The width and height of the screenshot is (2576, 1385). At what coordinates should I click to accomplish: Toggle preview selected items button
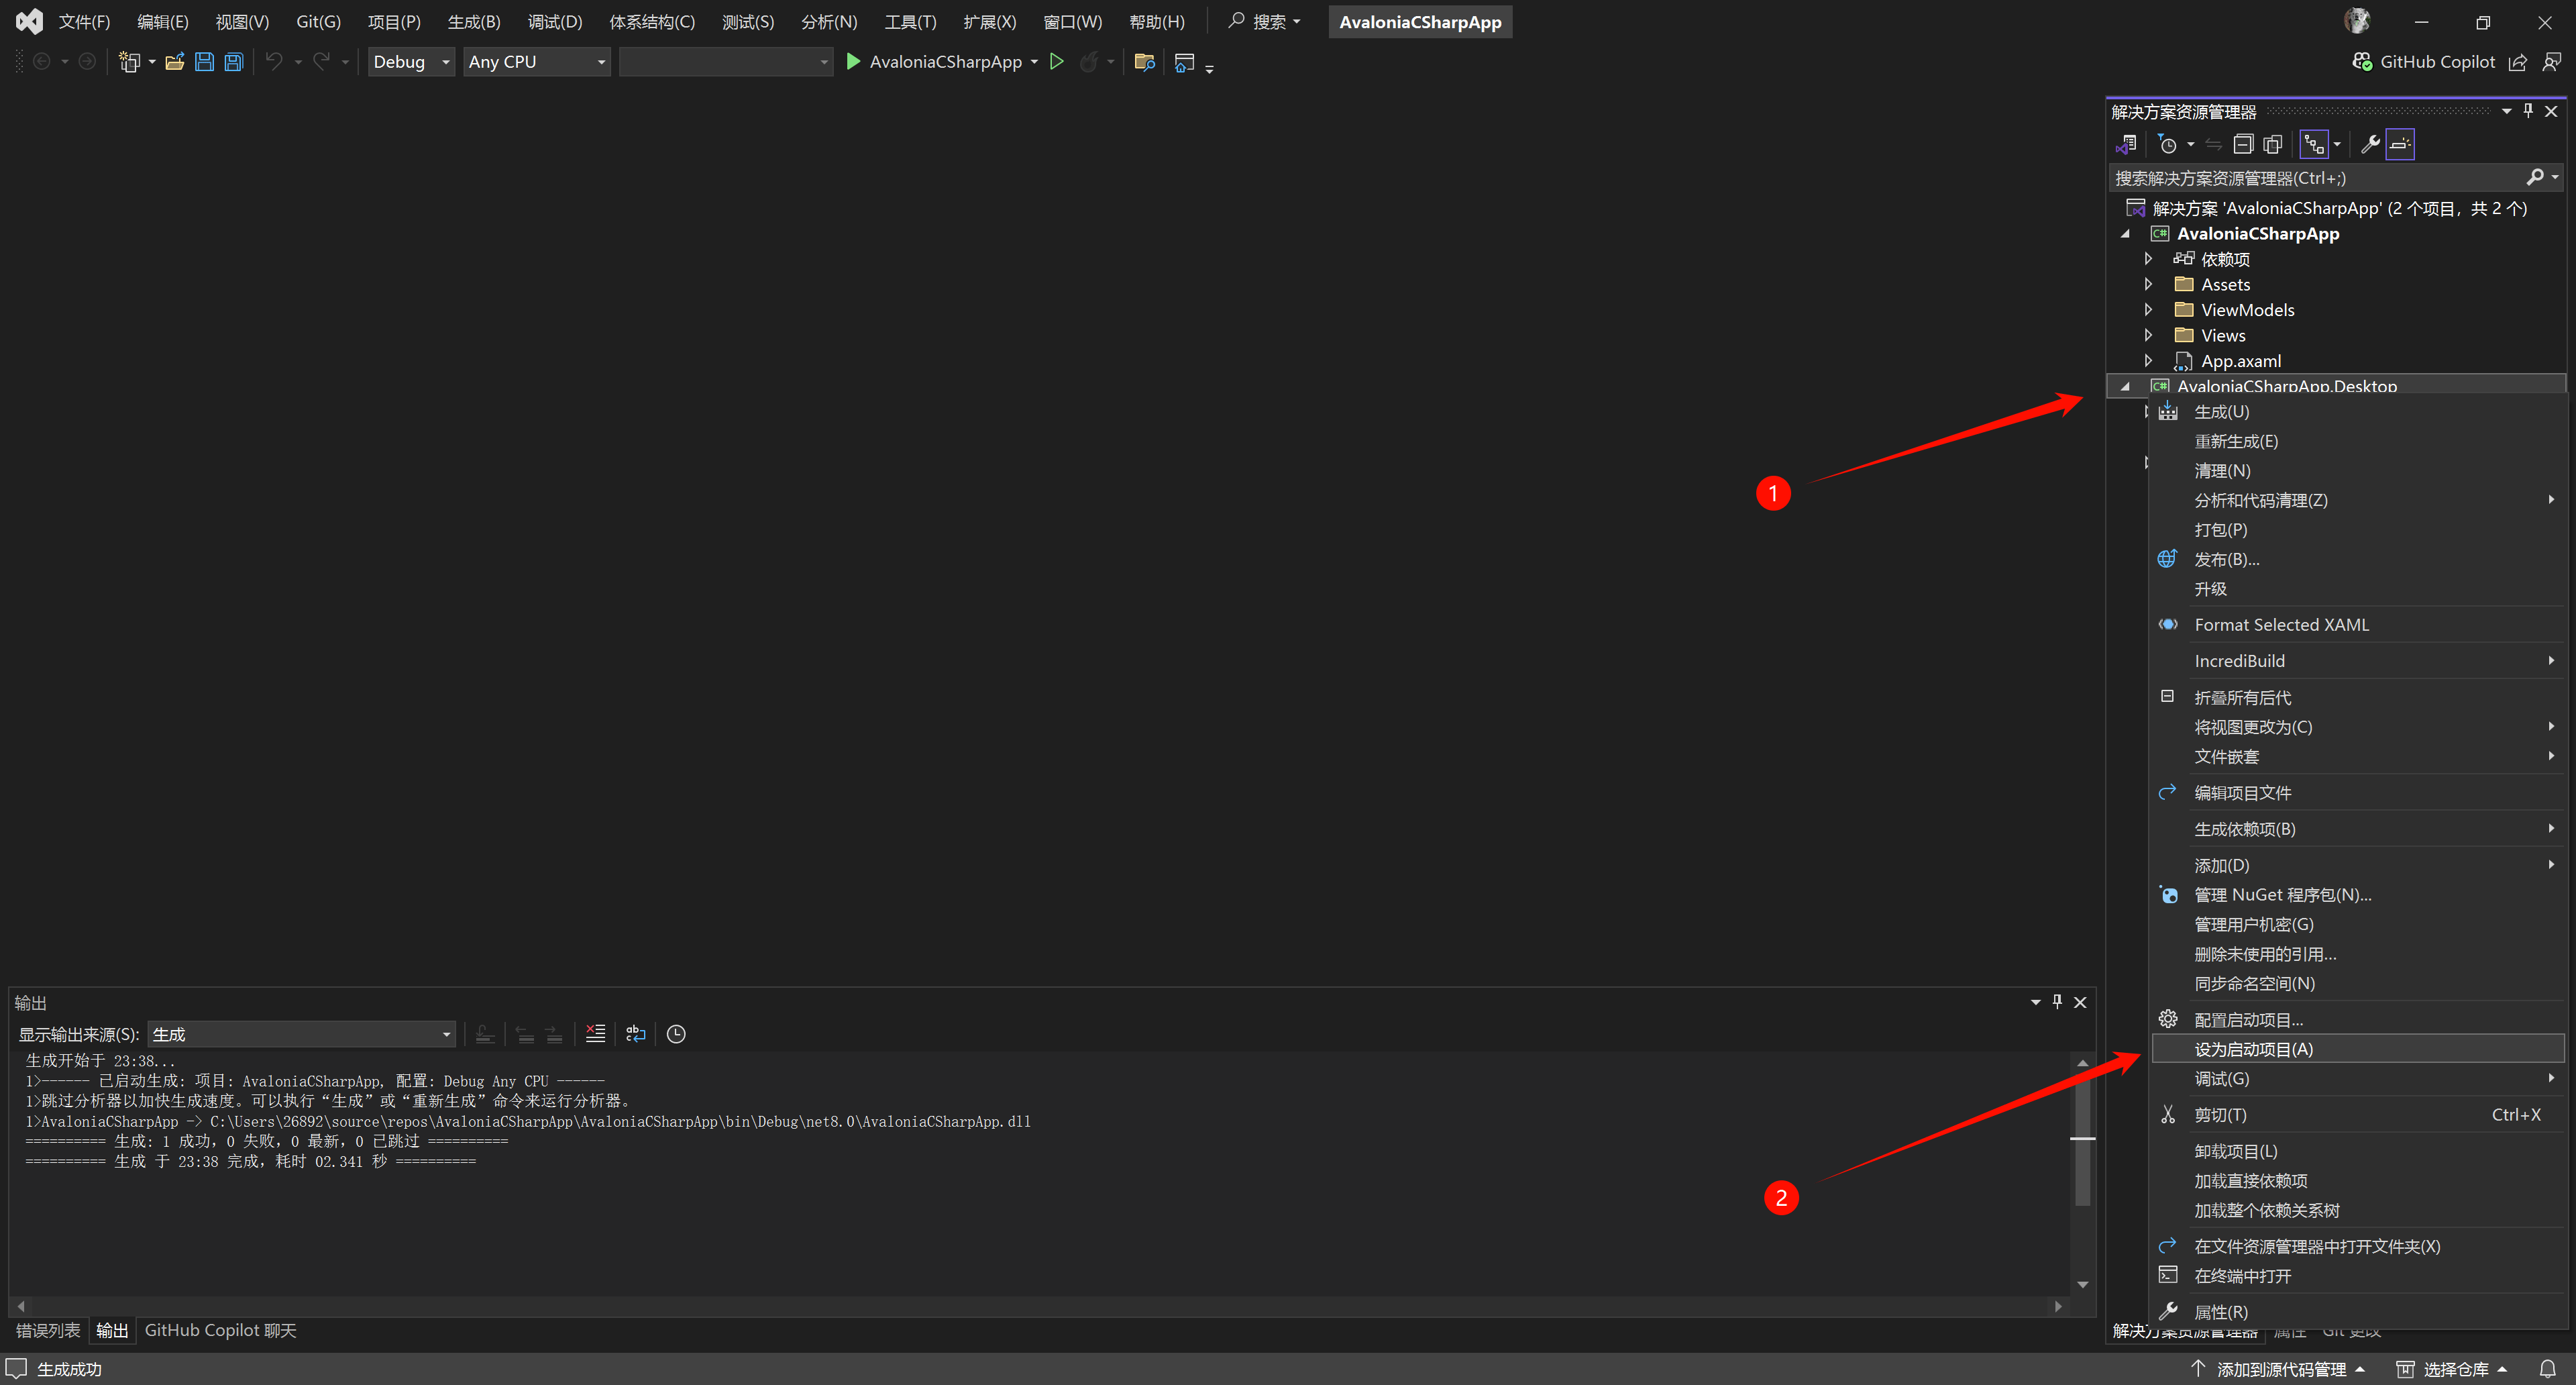click(x=2400, y=145)
